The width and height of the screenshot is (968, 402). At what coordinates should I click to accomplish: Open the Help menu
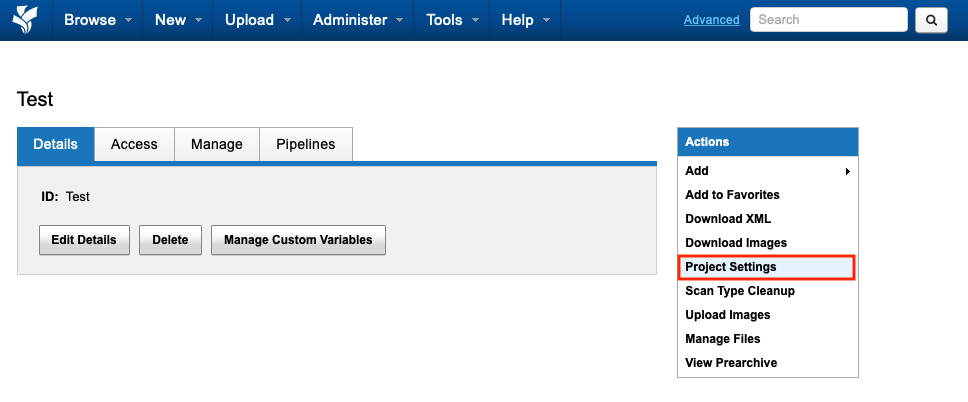tap(525, 20)
